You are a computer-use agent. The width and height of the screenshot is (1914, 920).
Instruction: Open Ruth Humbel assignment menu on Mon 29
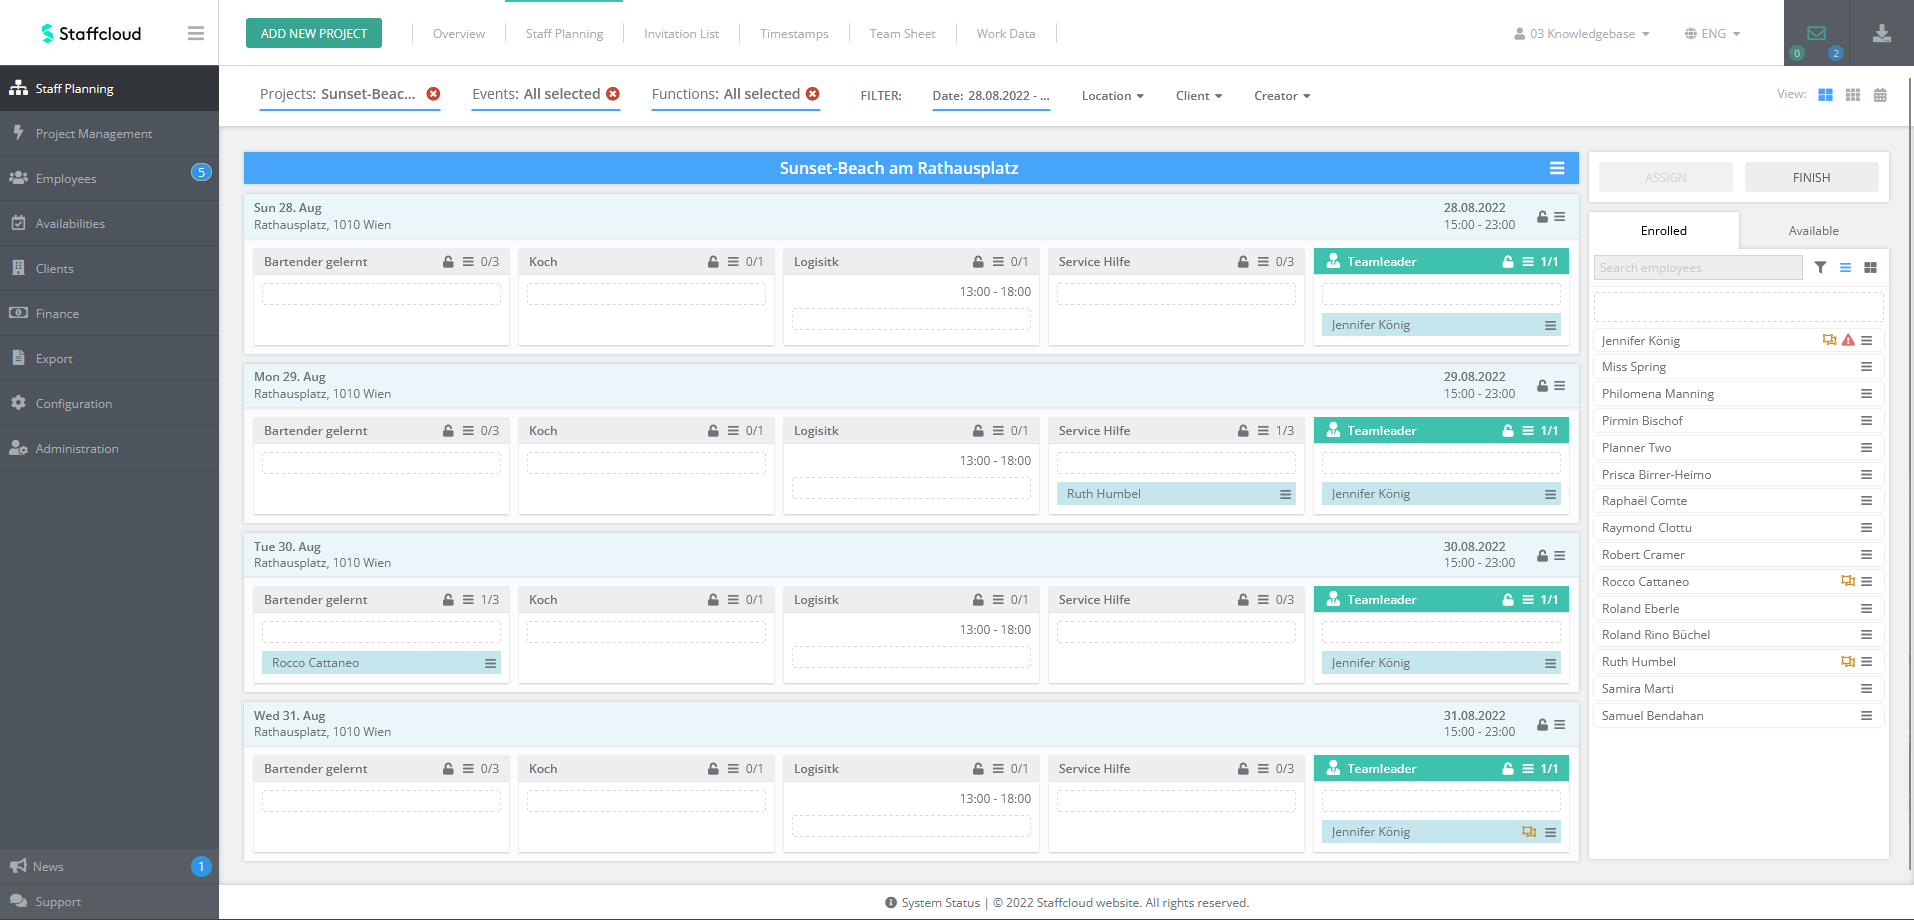click(x=1285, y=494)
